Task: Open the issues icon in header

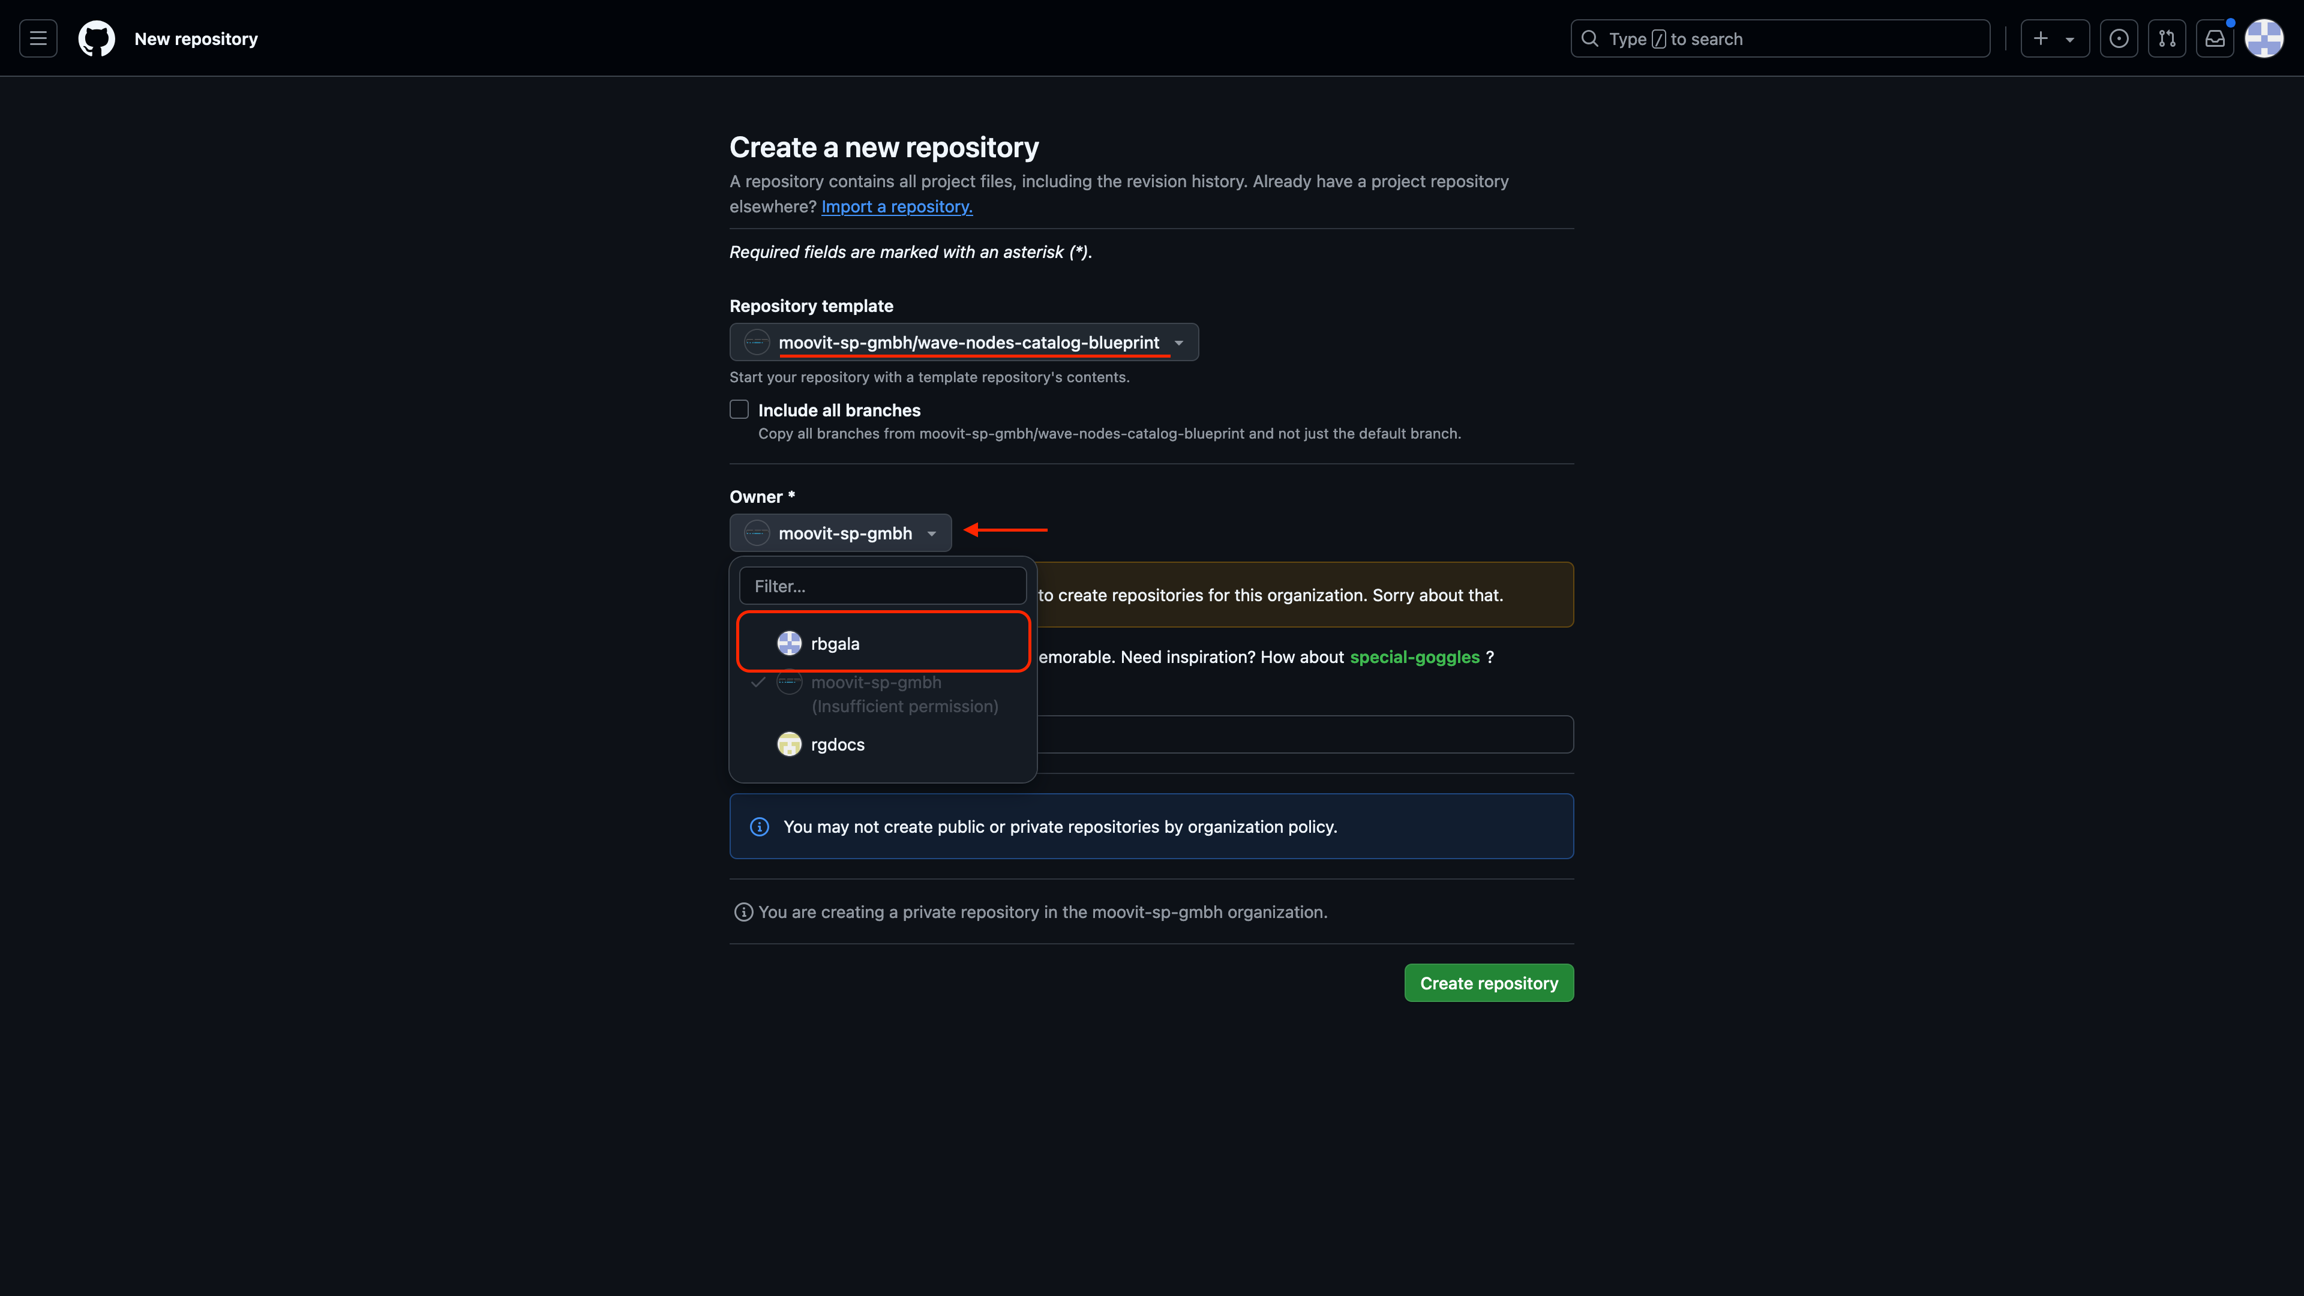Action: (2118, 39)
